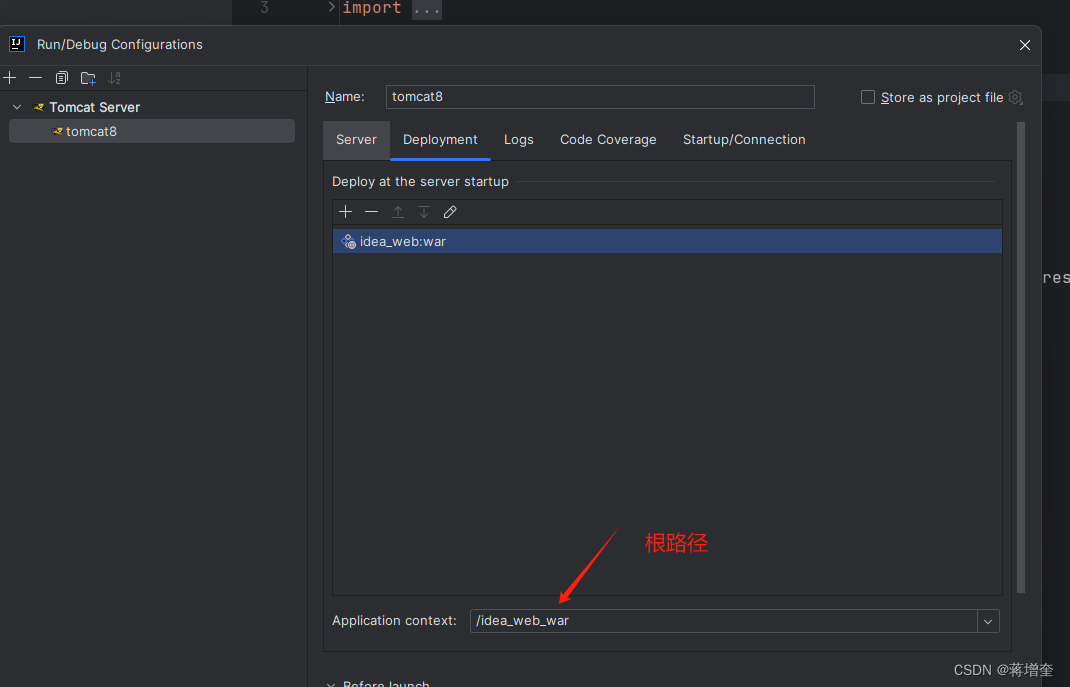Open the Startup/Connection tab
Viewport: 1070px width, 687px height.
[x=744, y=140]
